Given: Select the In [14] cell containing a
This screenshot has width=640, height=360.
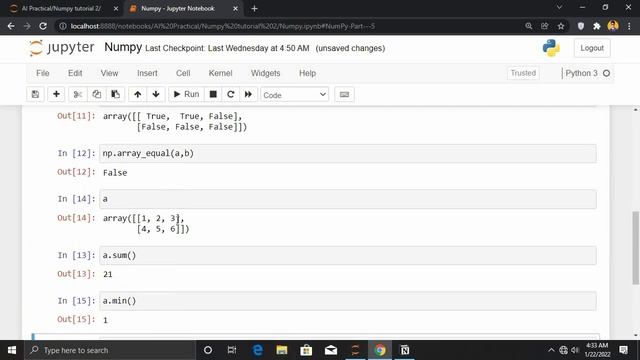Looking at the screenshot, I should tap(348, 199).
